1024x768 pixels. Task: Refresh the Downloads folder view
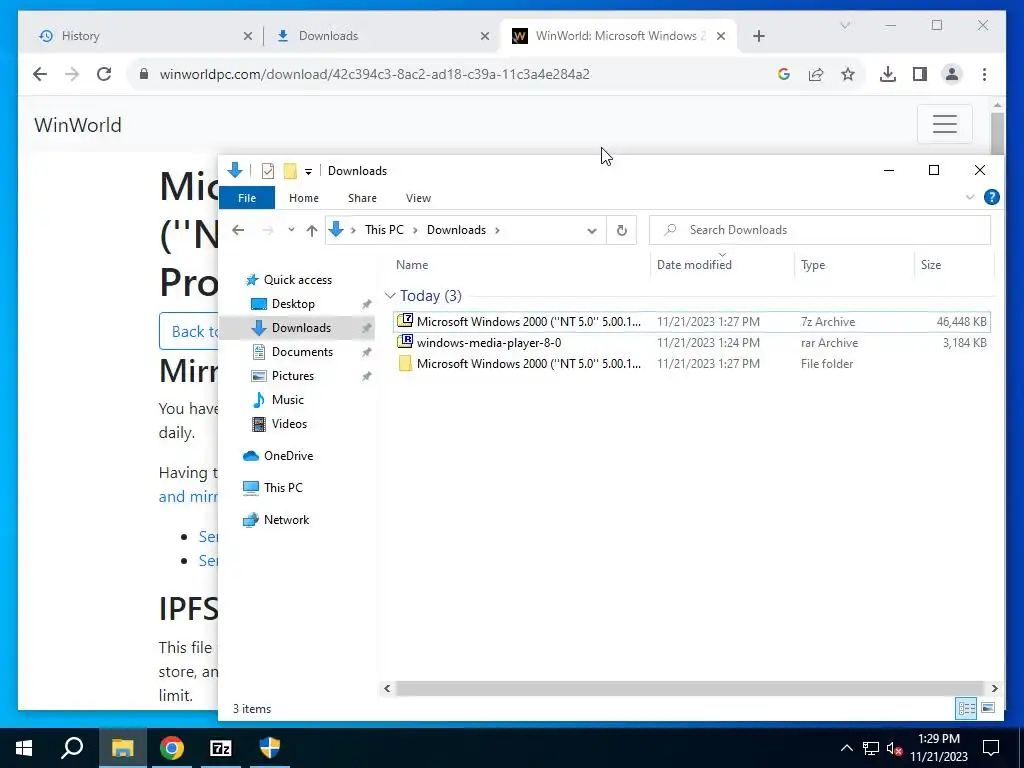pyautogui.click(x=622, y=230)
